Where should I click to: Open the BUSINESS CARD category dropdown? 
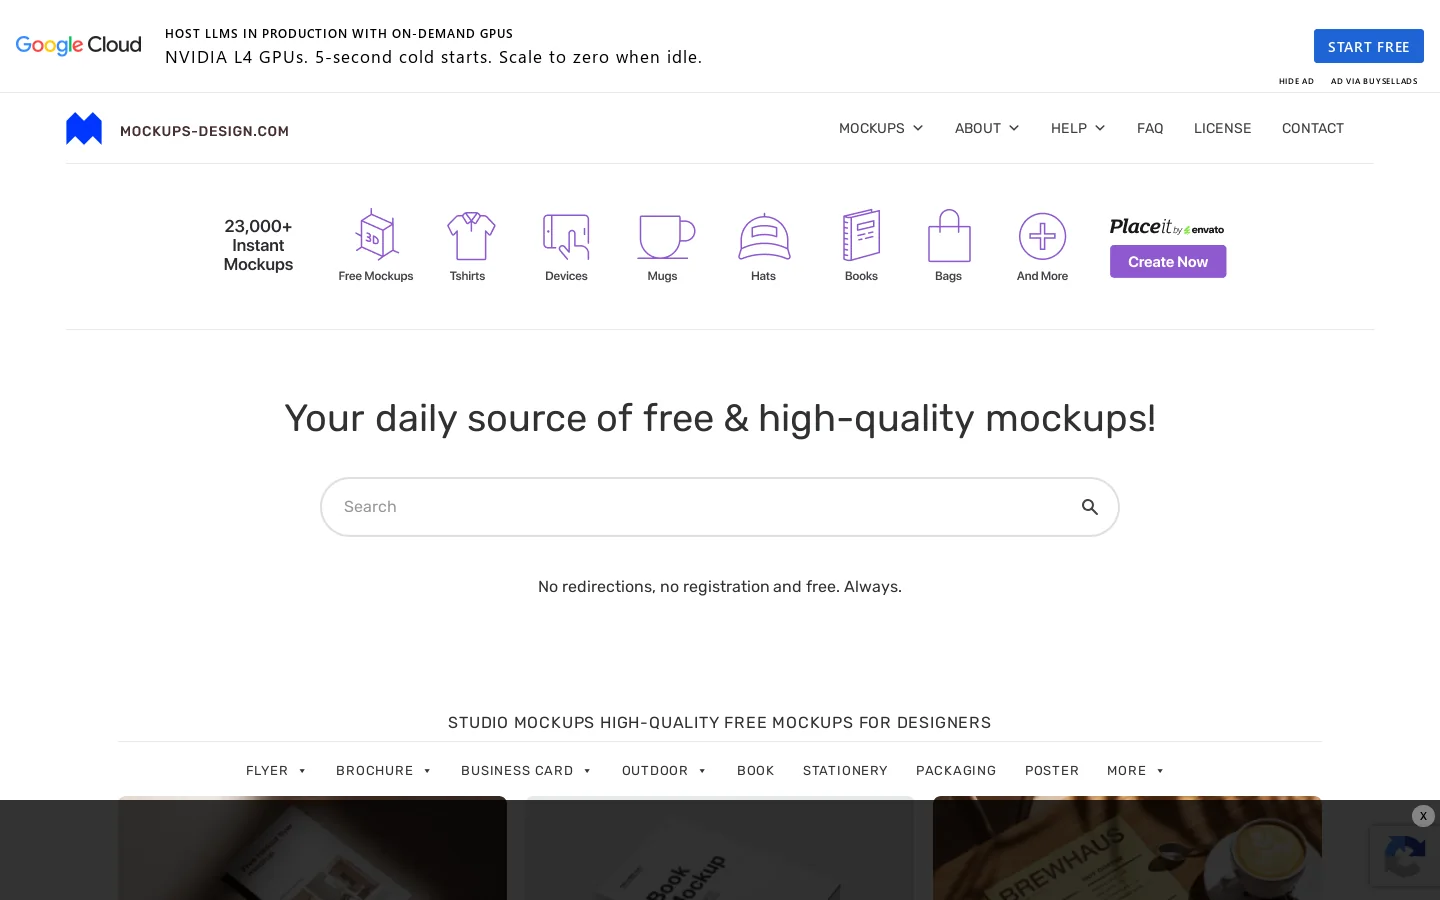(526, 770)
